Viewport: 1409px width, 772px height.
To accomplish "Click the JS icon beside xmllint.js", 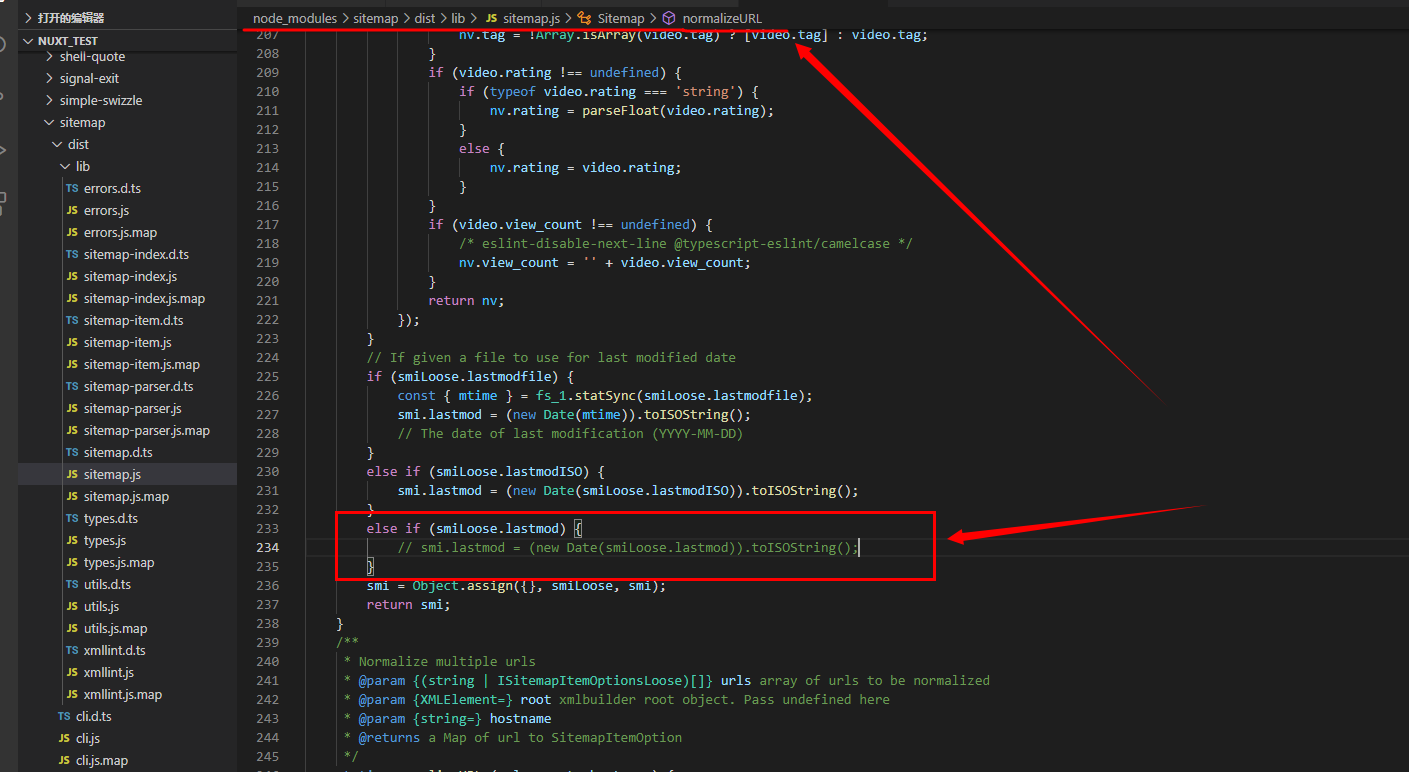I will click(72, 673).
